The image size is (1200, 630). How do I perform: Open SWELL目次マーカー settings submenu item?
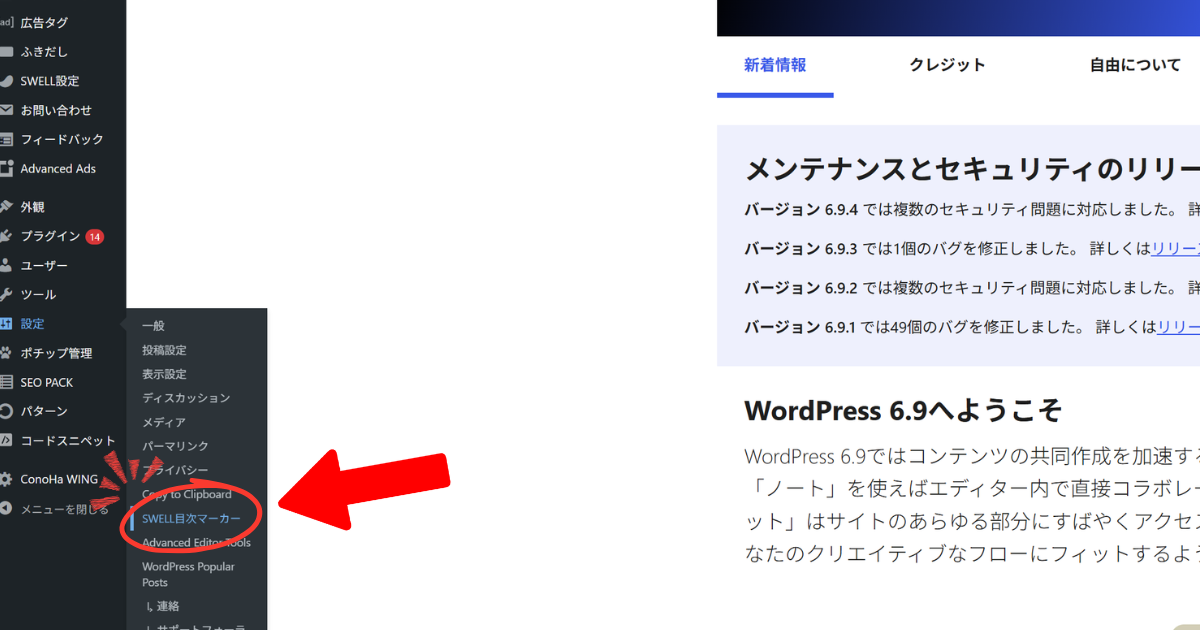click(191, 519)
